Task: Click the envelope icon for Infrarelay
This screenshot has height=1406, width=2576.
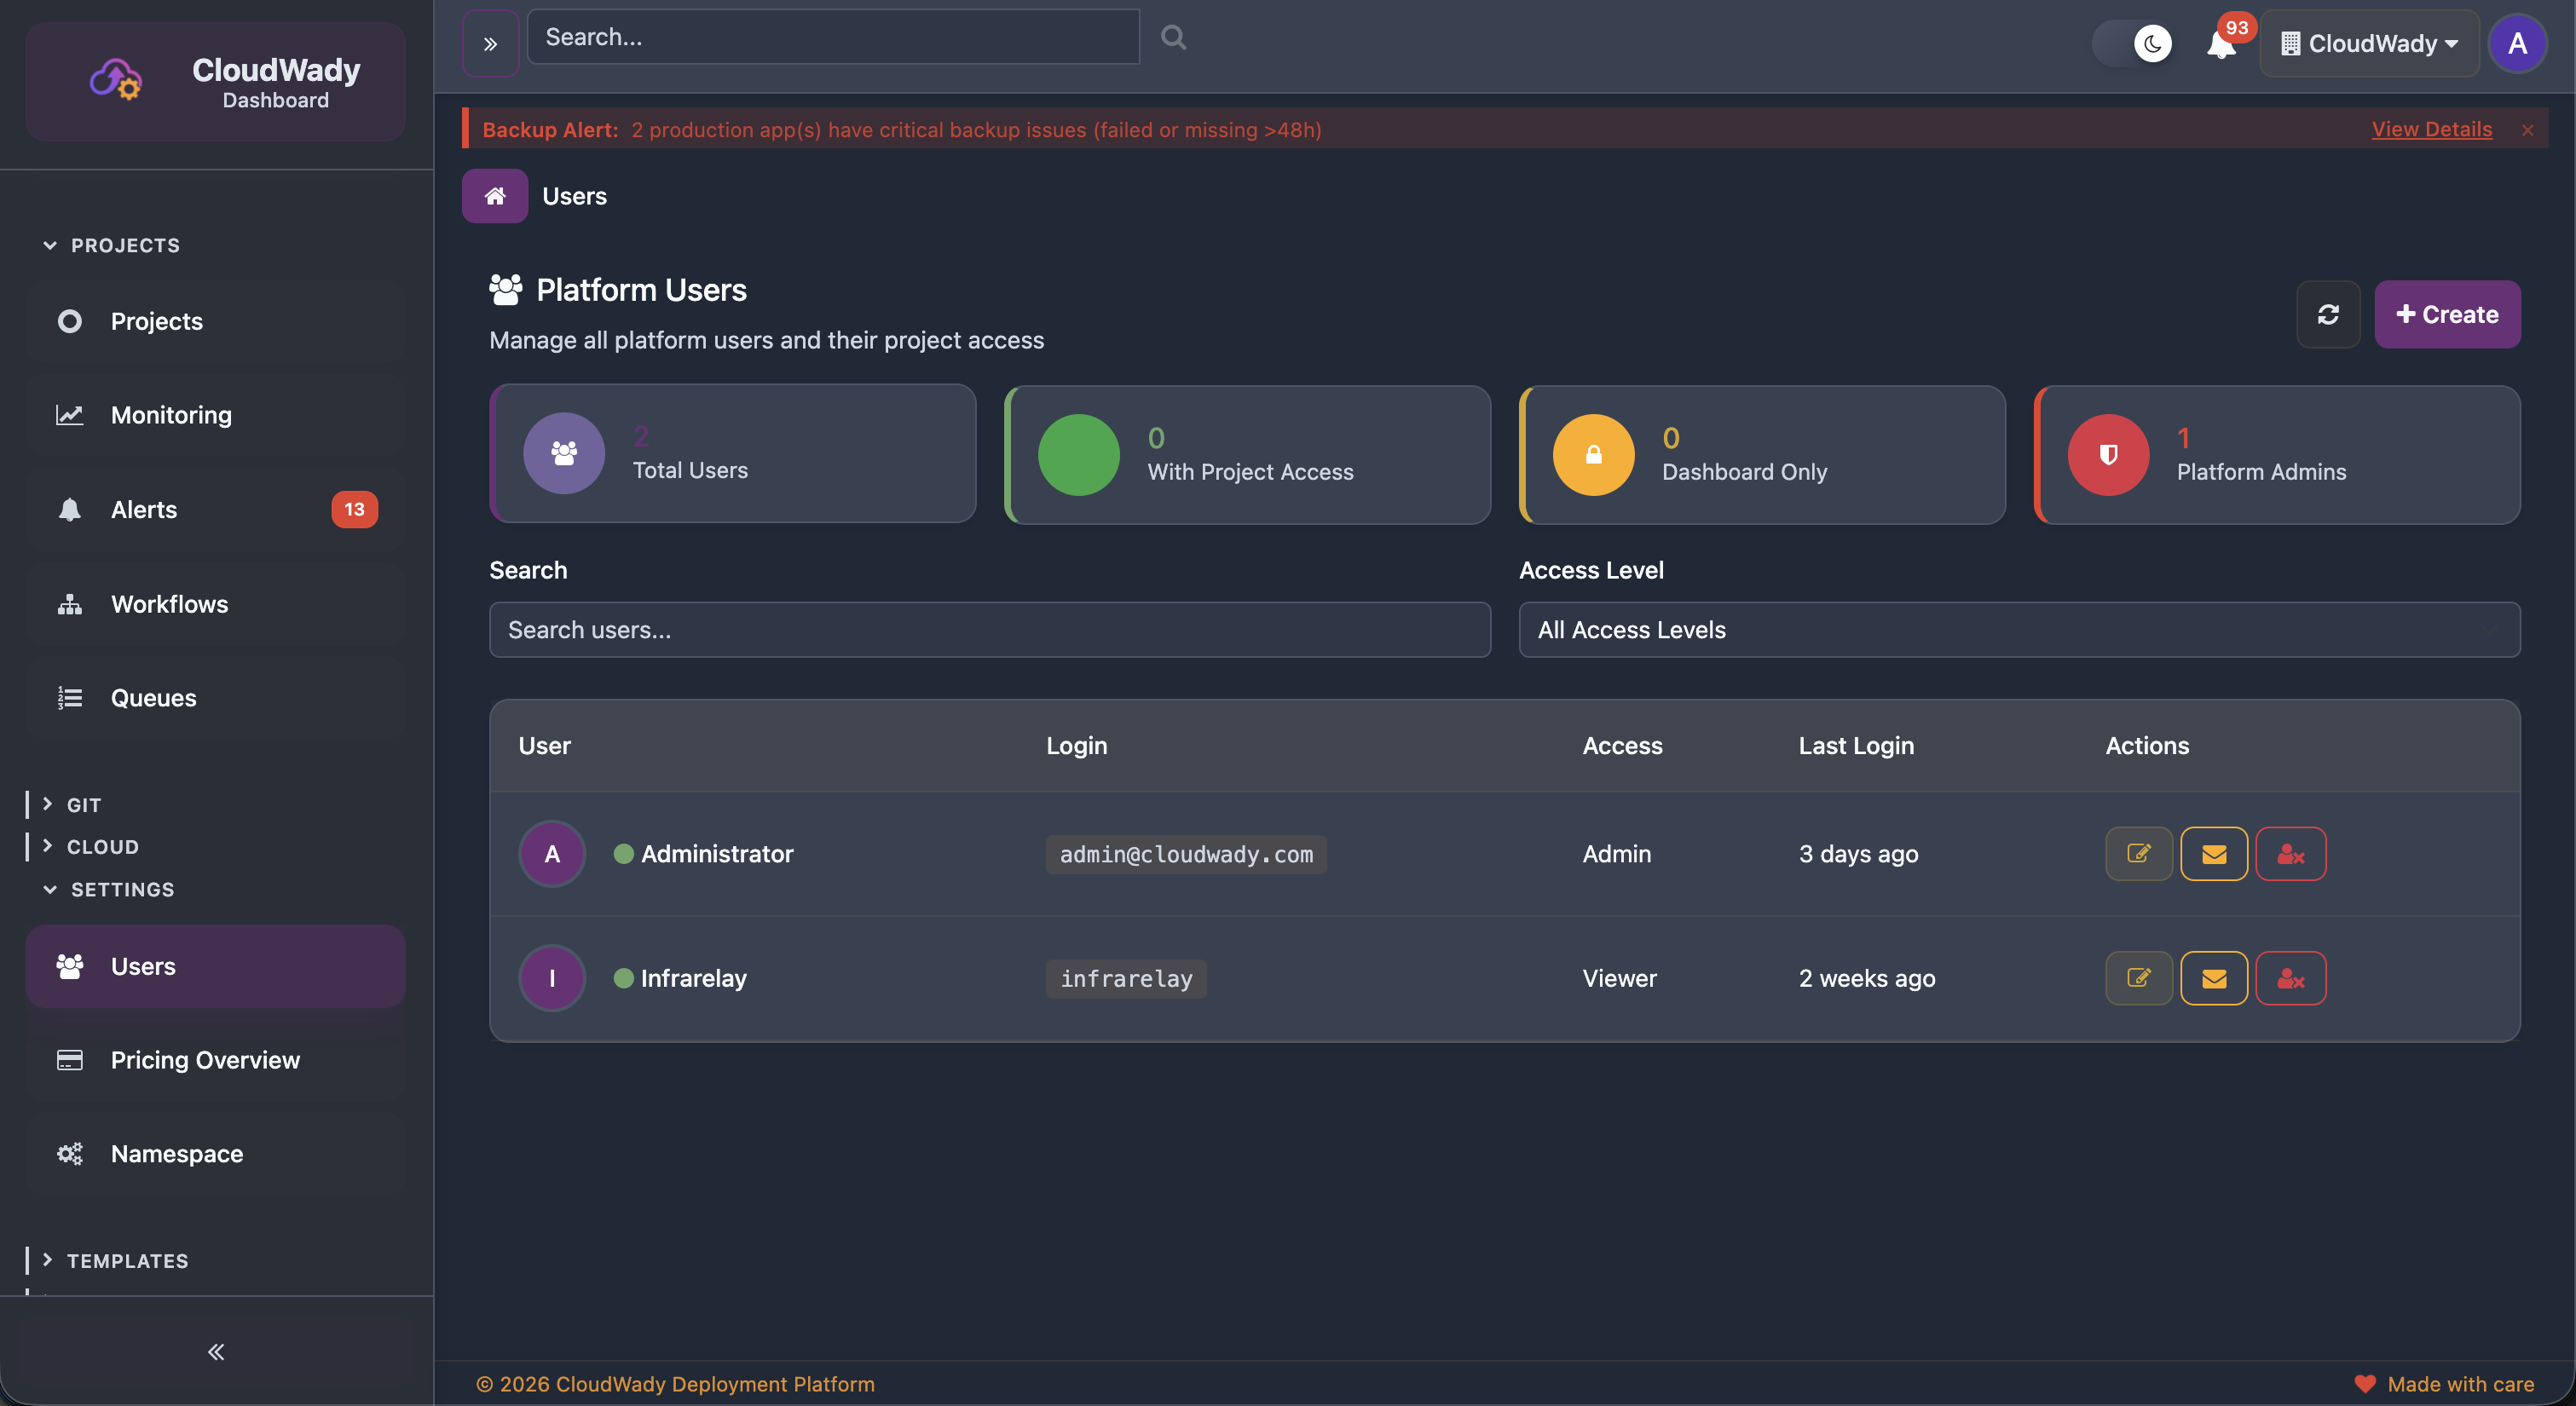Action: pyautogui.click(x=2214, y=978)
